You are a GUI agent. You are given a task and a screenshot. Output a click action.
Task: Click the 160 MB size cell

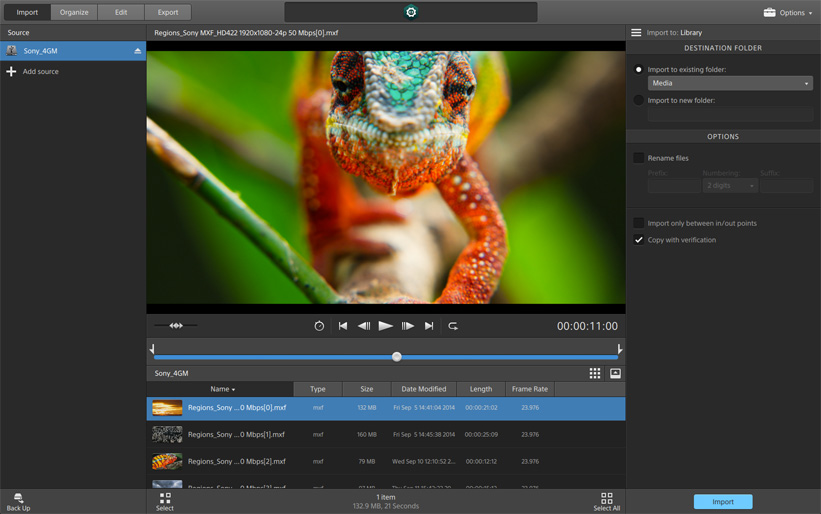[367, 434]
